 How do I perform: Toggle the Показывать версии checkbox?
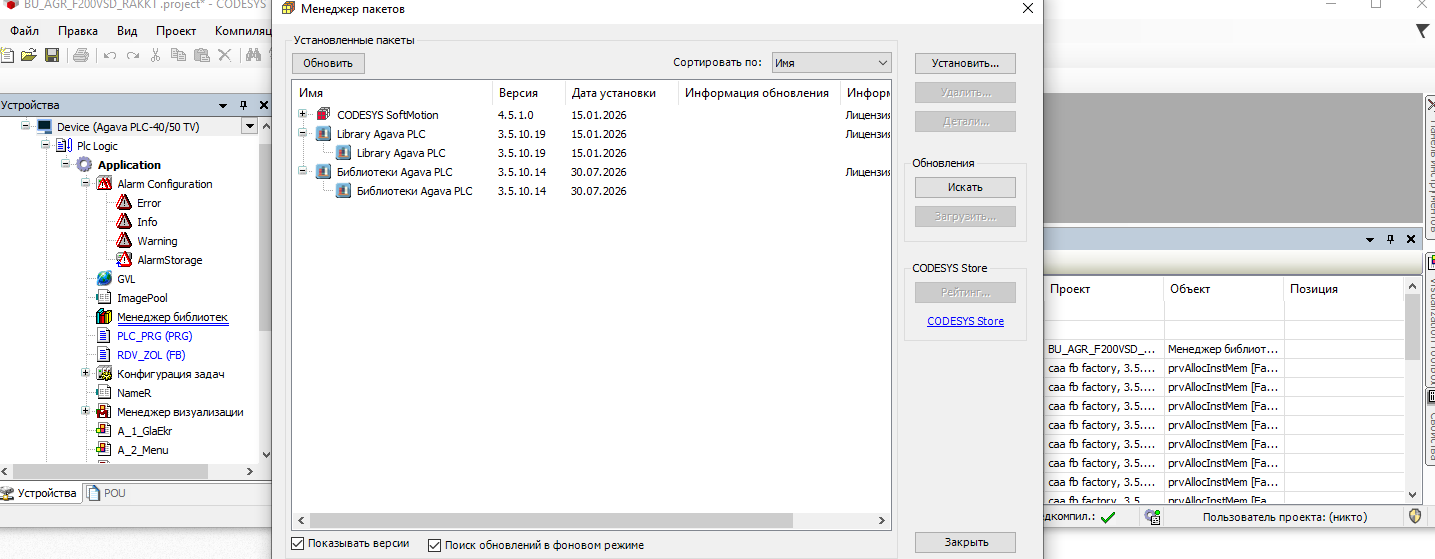(x=297, y=543)
